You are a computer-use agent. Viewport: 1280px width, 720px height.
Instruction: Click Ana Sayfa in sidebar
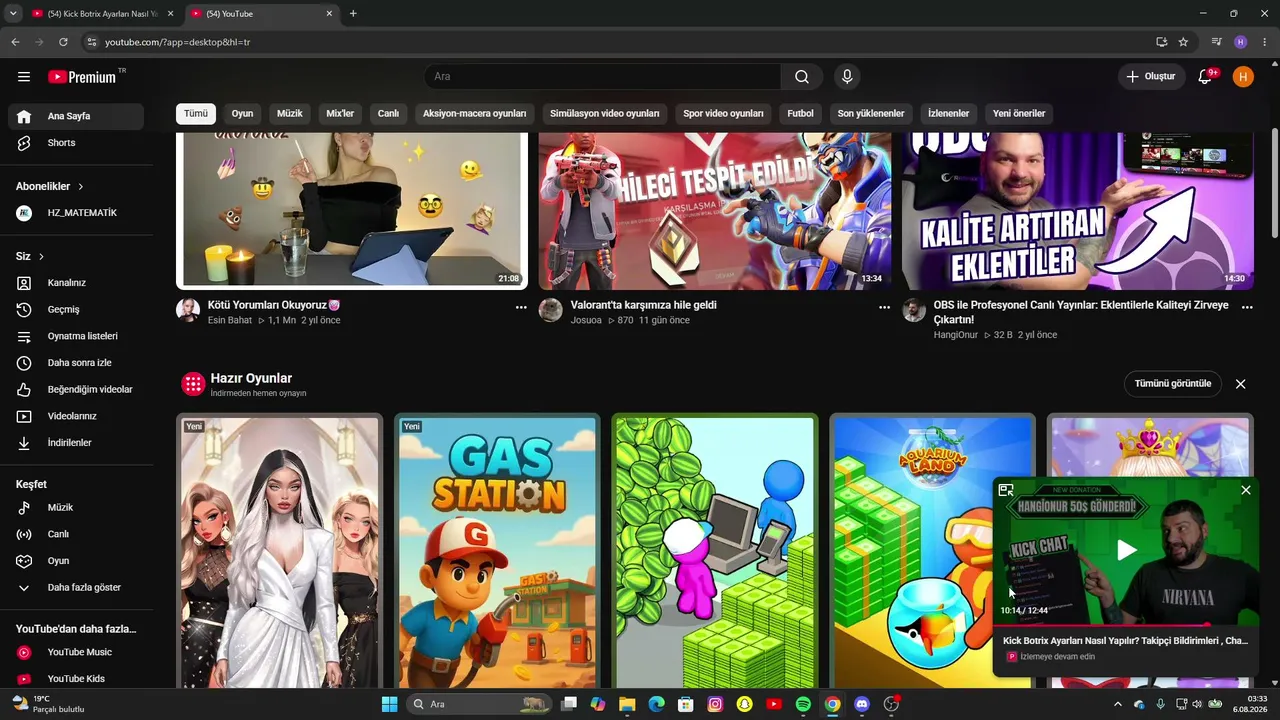coord(76,116)
